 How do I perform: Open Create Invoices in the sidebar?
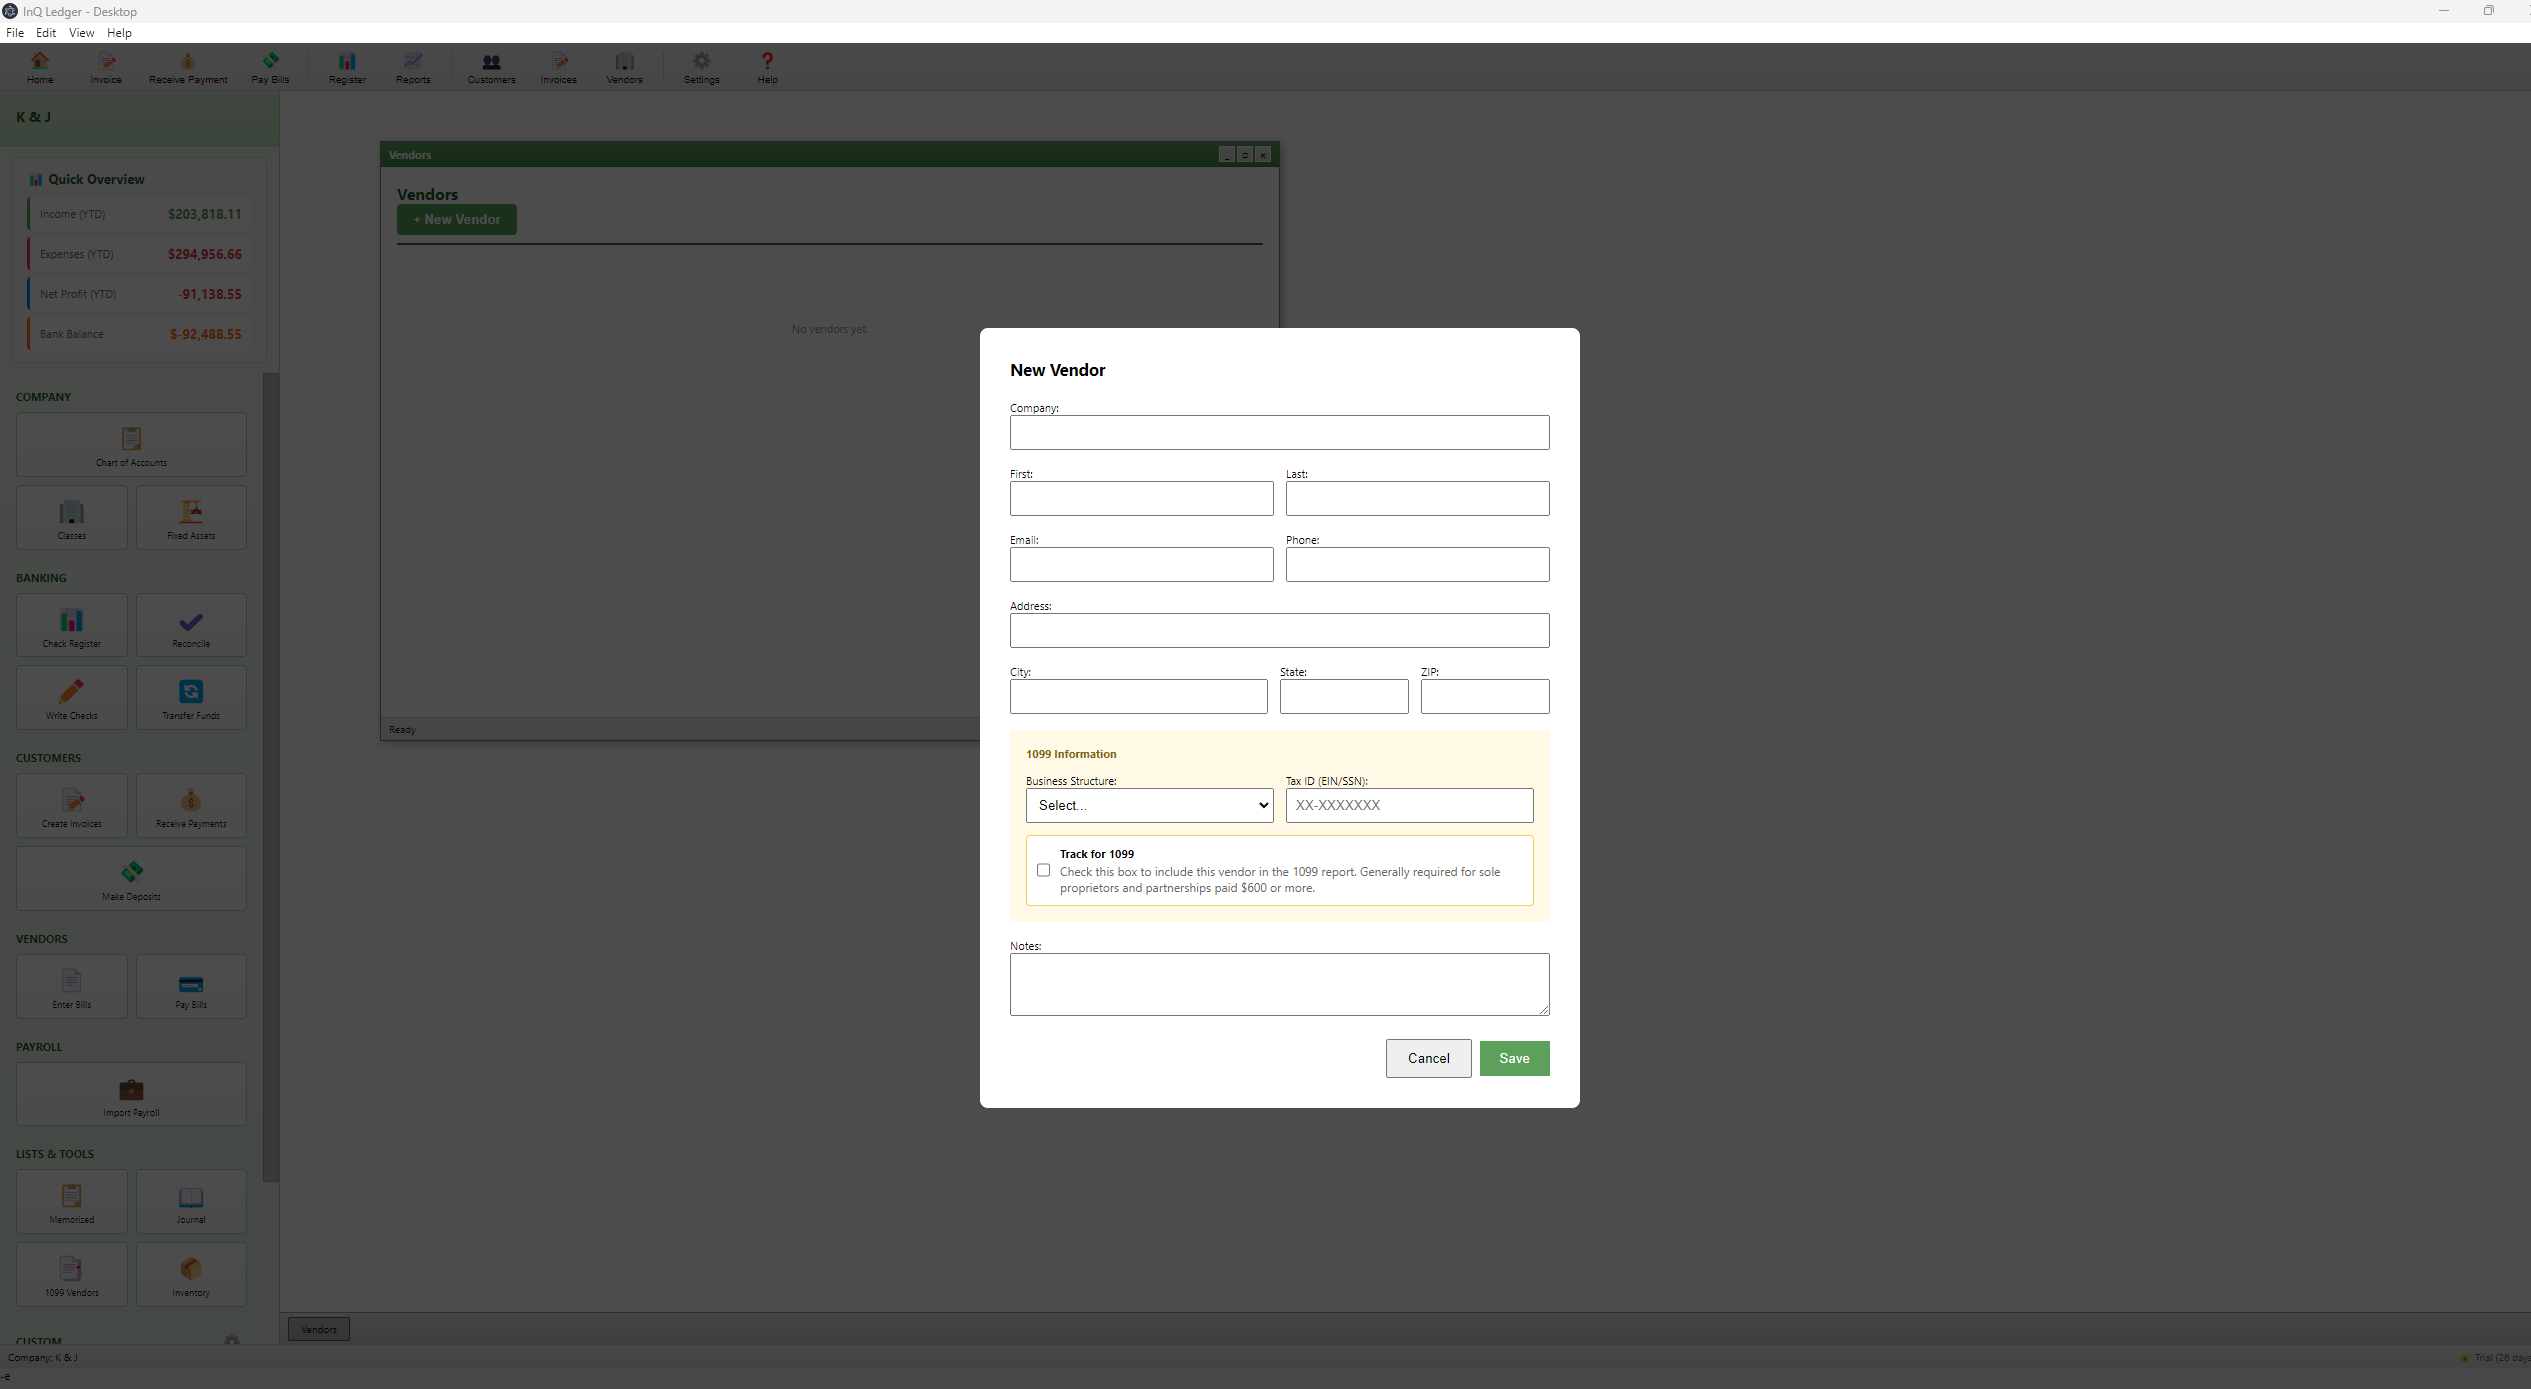72,806
